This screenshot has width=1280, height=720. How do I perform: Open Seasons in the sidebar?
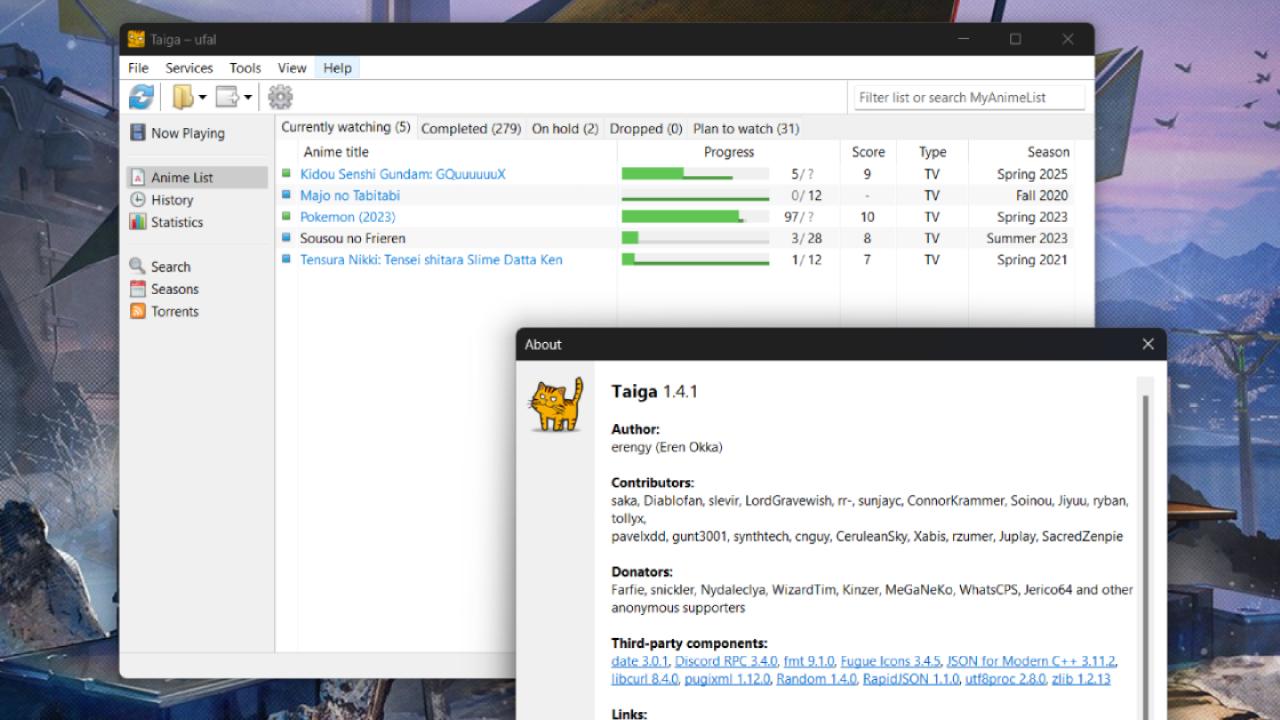164,289
